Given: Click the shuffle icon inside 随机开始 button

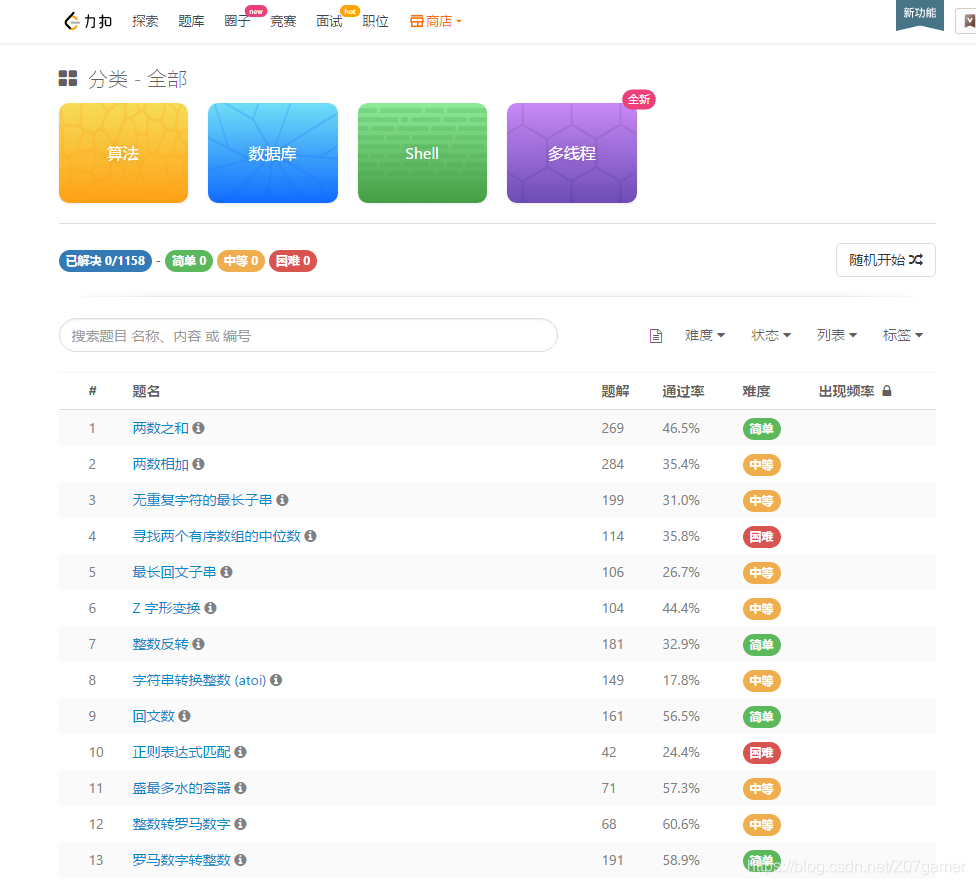Looking at the screenshot, I should (916, 259).
